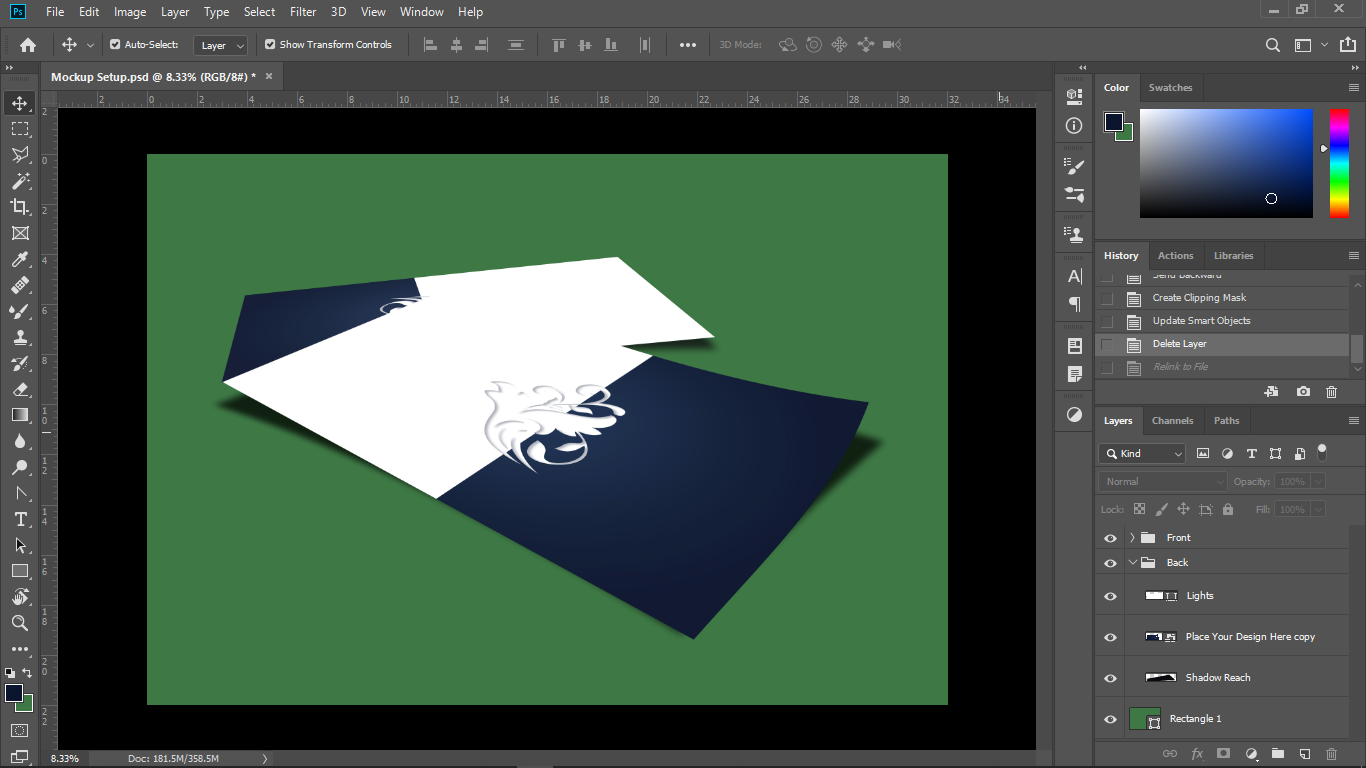This screenshot has height=768, width=1366.
Task: Open the Auto-Select Layer dropdown
Action: coord(221,45)
